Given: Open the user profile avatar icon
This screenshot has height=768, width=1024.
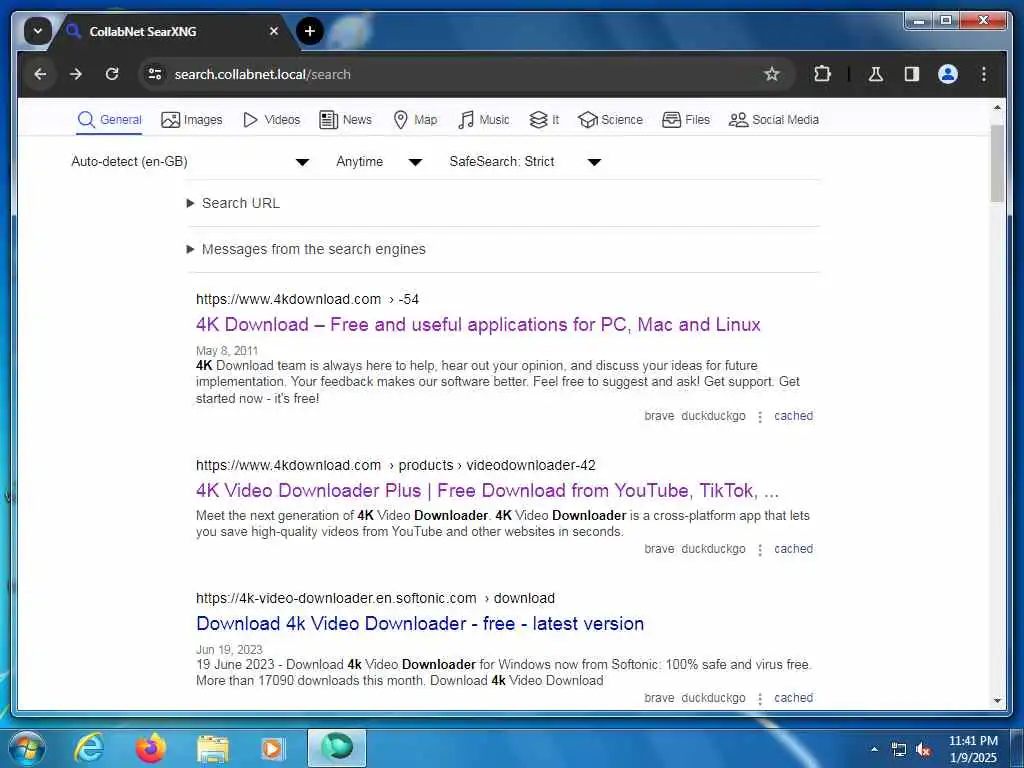Looking at the screenshot, I should pos(948,74).
